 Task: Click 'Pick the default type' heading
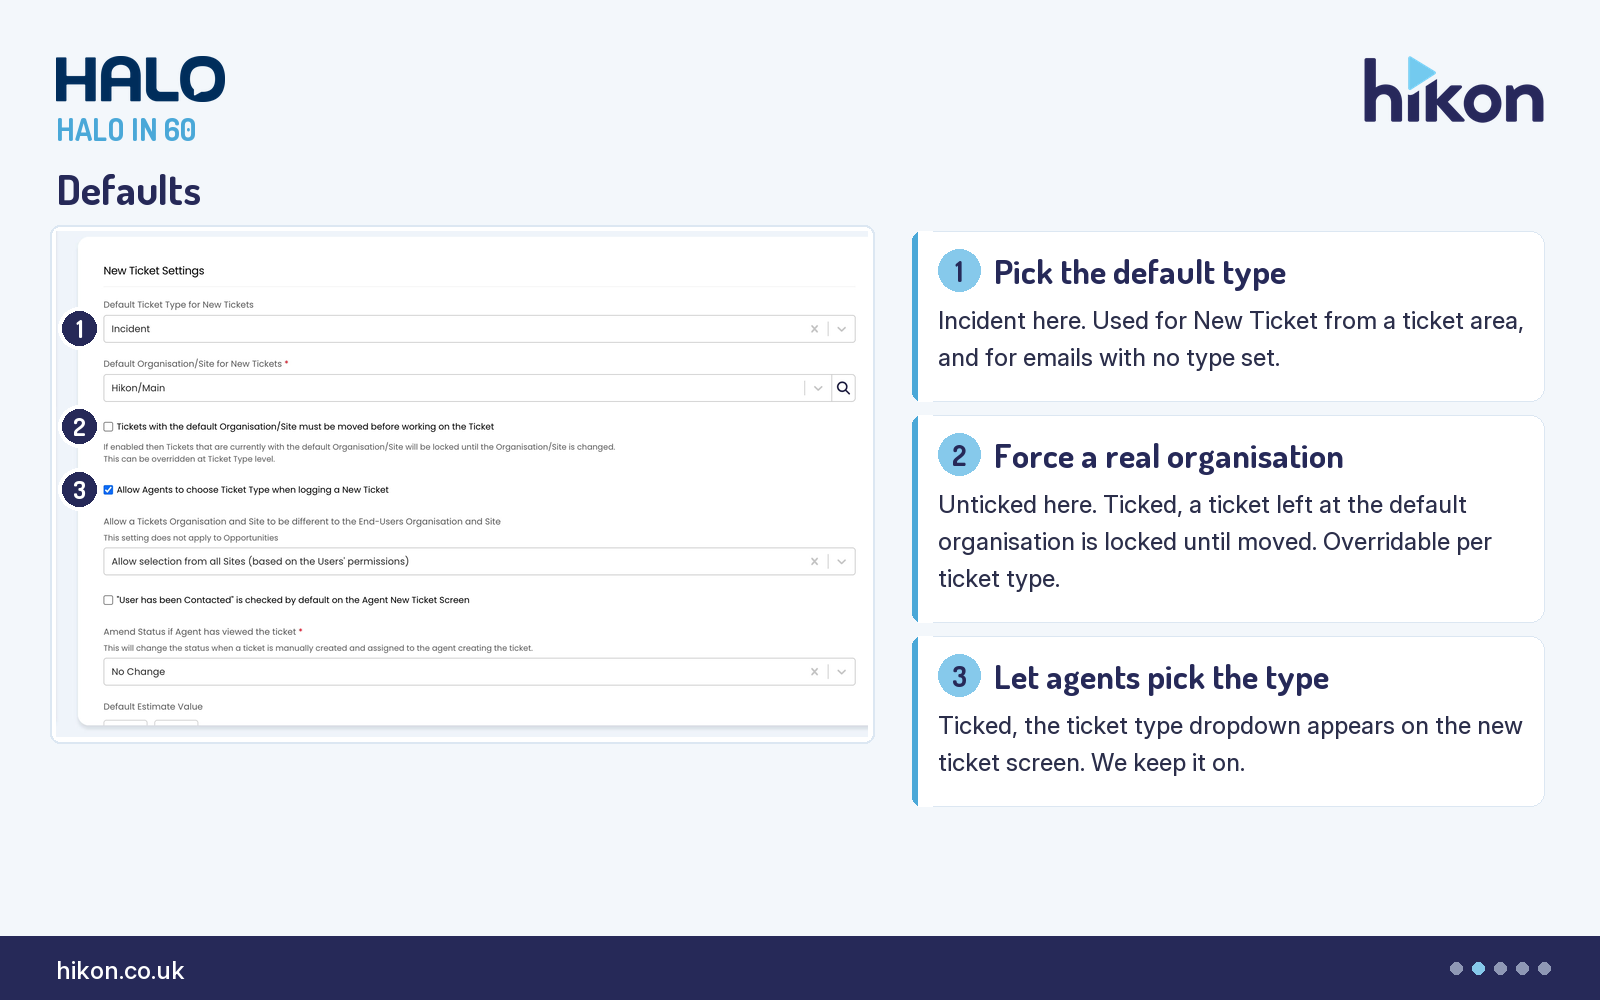pos(1140,273)
